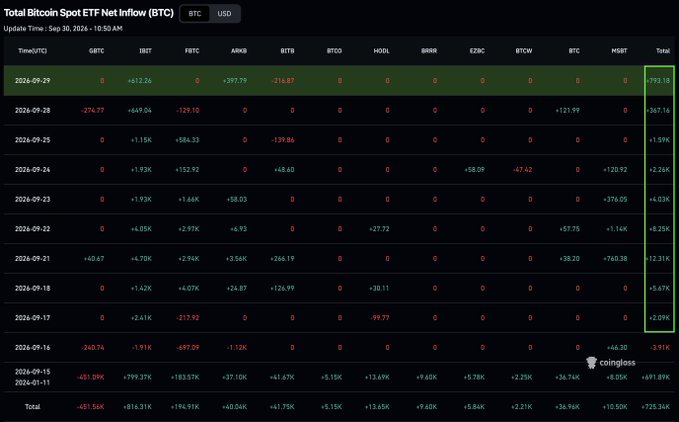Click the Total column header

click(x=663, y=51)
